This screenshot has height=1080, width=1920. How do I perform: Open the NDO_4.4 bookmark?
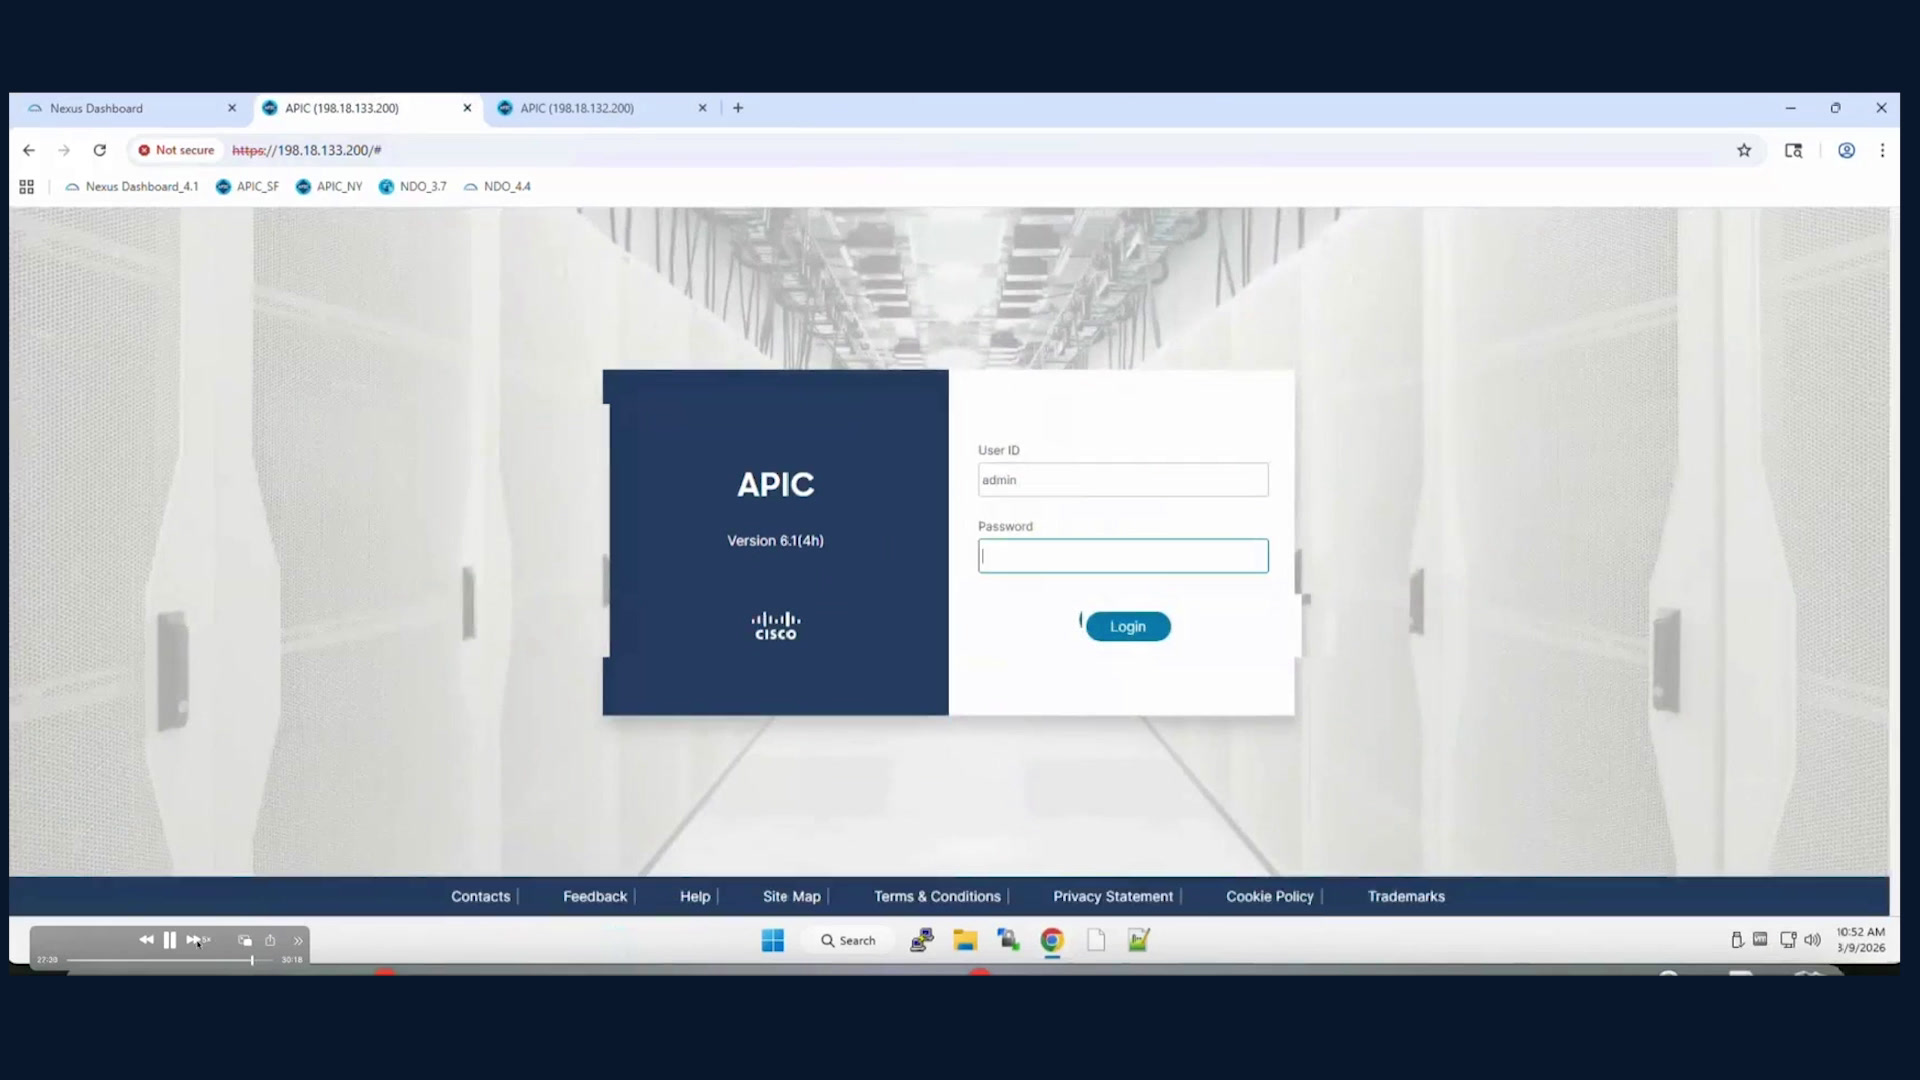497,187
